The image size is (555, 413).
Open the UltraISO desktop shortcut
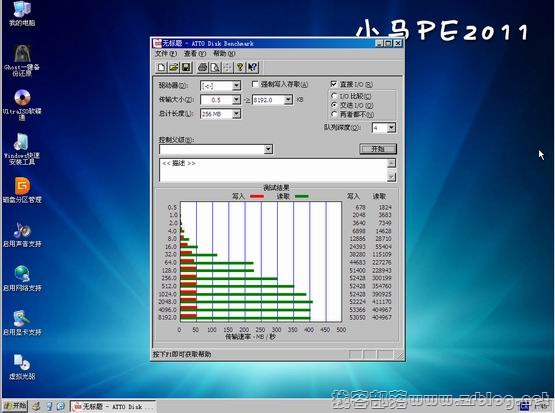pos(22,105)
